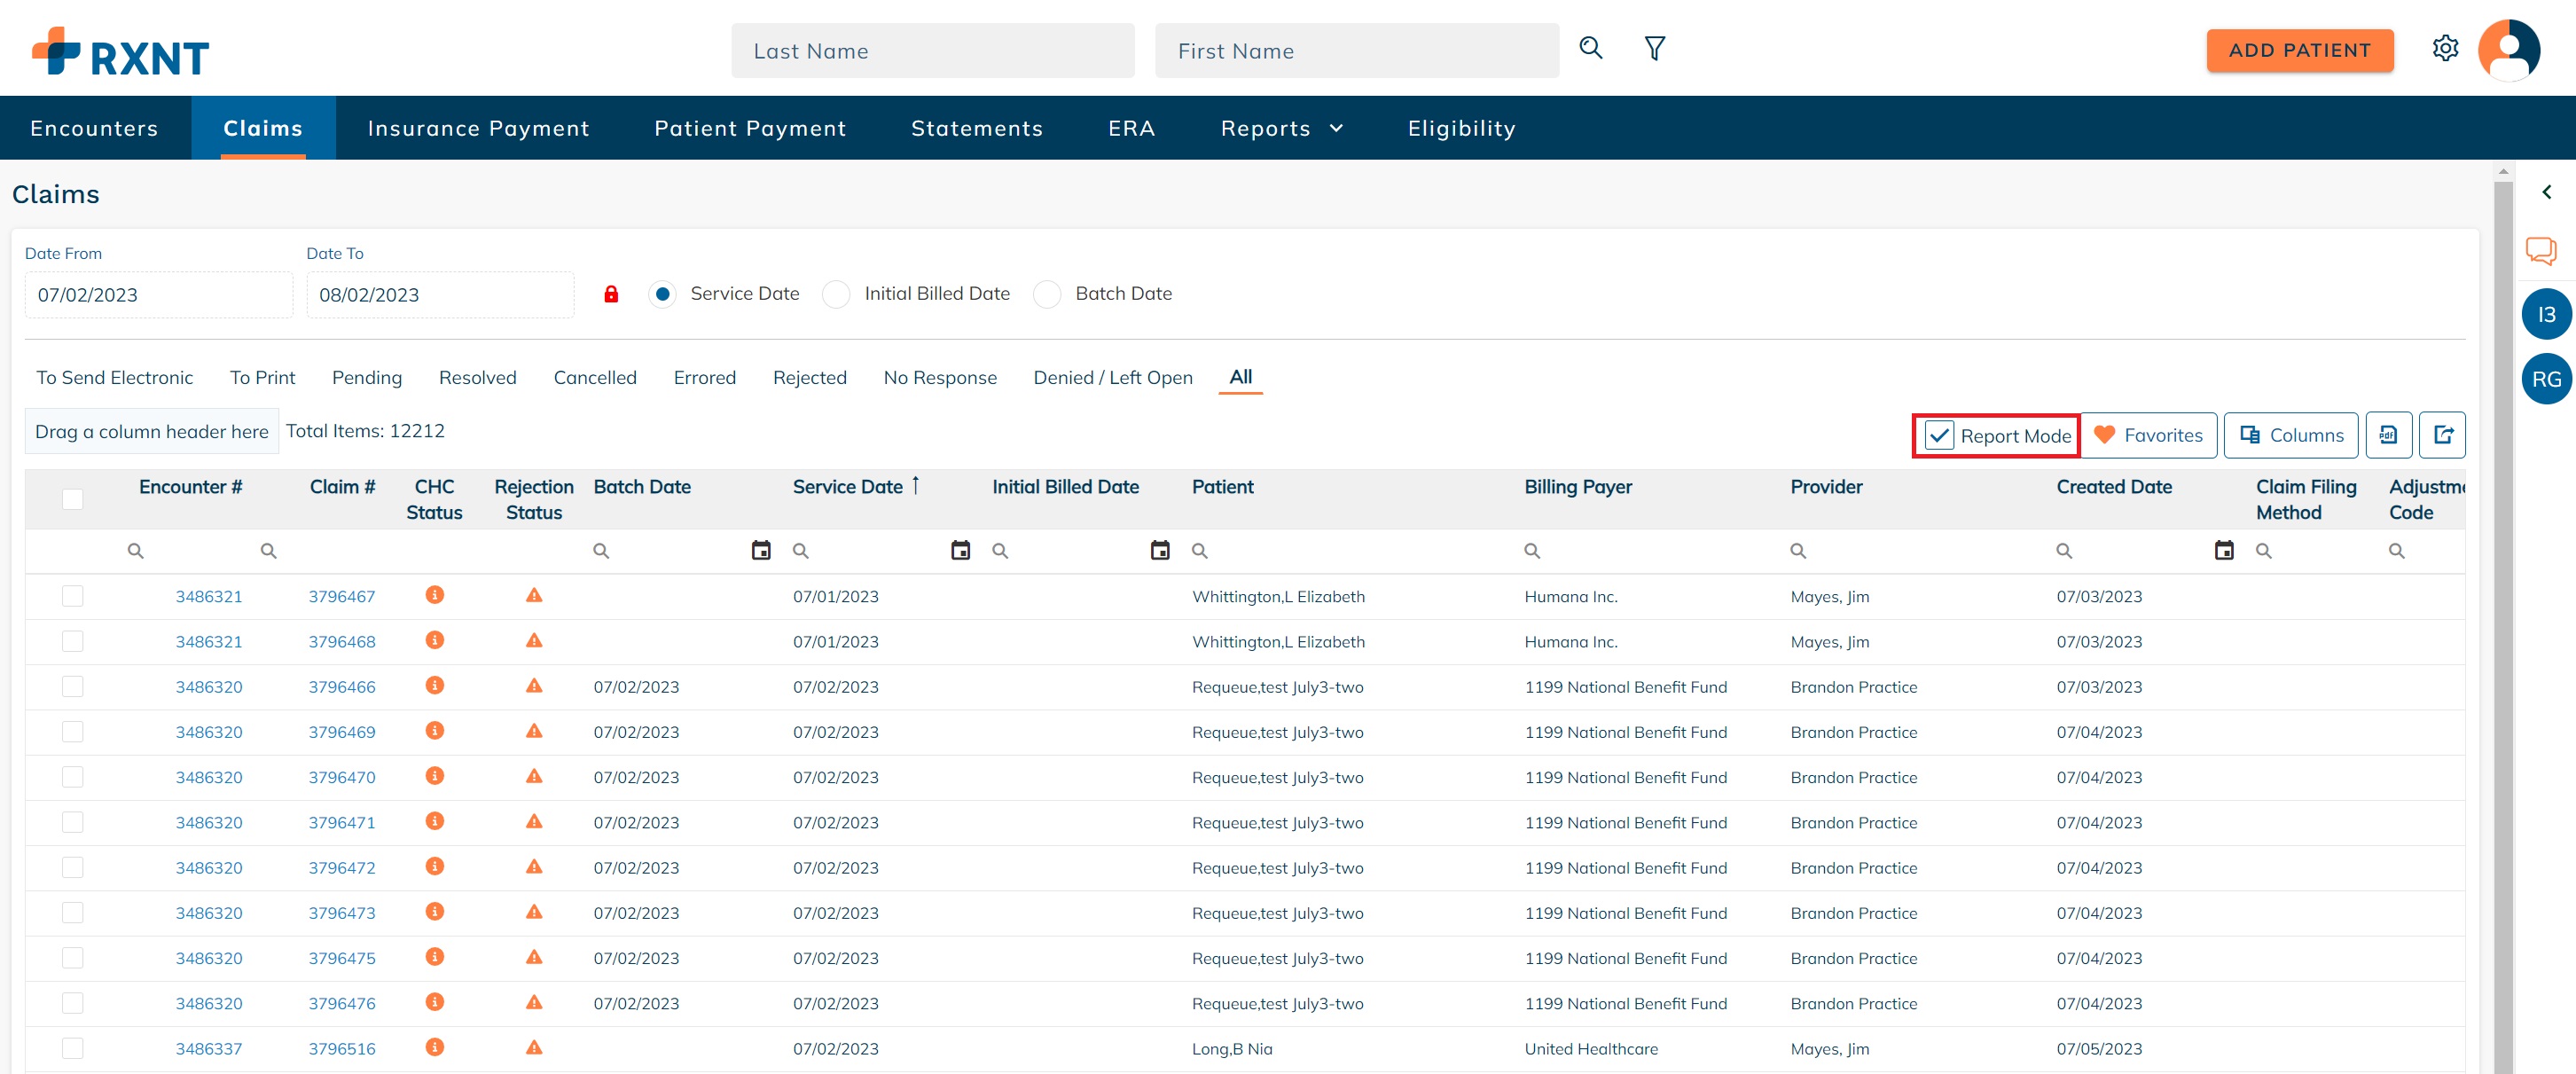
Task: Open the patient filter funnel icon
Action: 1655,48
